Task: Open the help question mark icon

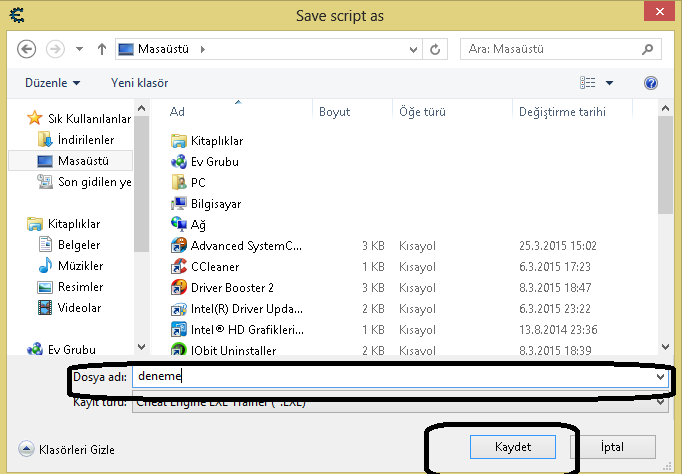Action: [651, 83]
